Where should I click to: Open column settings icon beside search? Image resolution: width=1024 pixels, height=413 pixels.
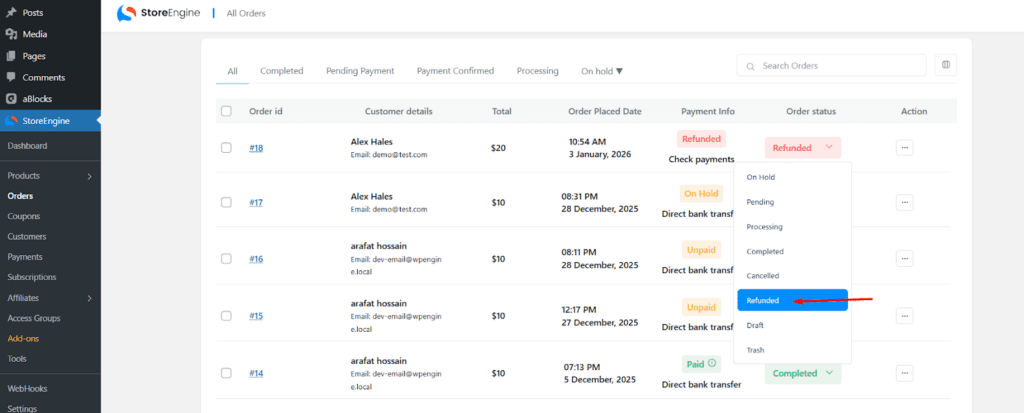click(945, 65)
